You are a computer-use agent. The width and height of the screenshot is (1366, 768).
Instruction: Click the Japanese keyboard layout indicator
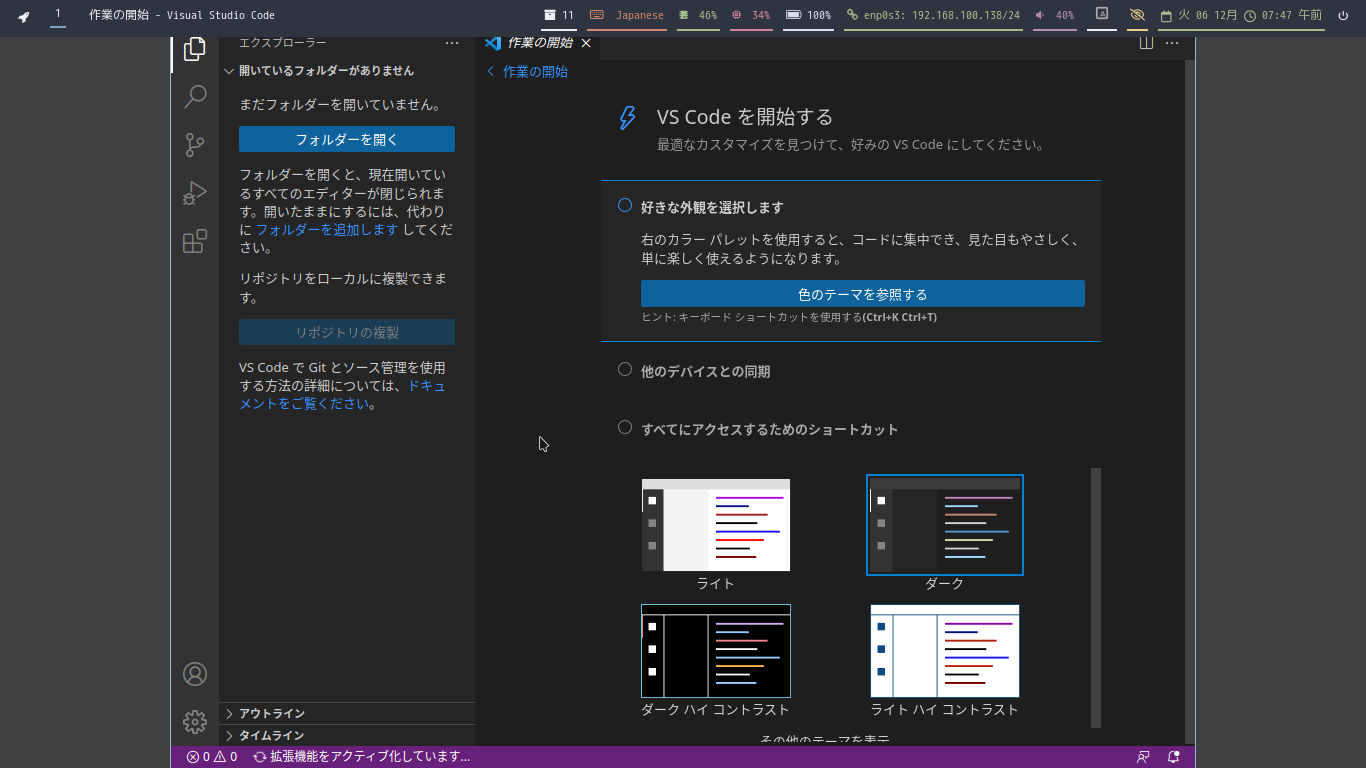click(627, 15)
